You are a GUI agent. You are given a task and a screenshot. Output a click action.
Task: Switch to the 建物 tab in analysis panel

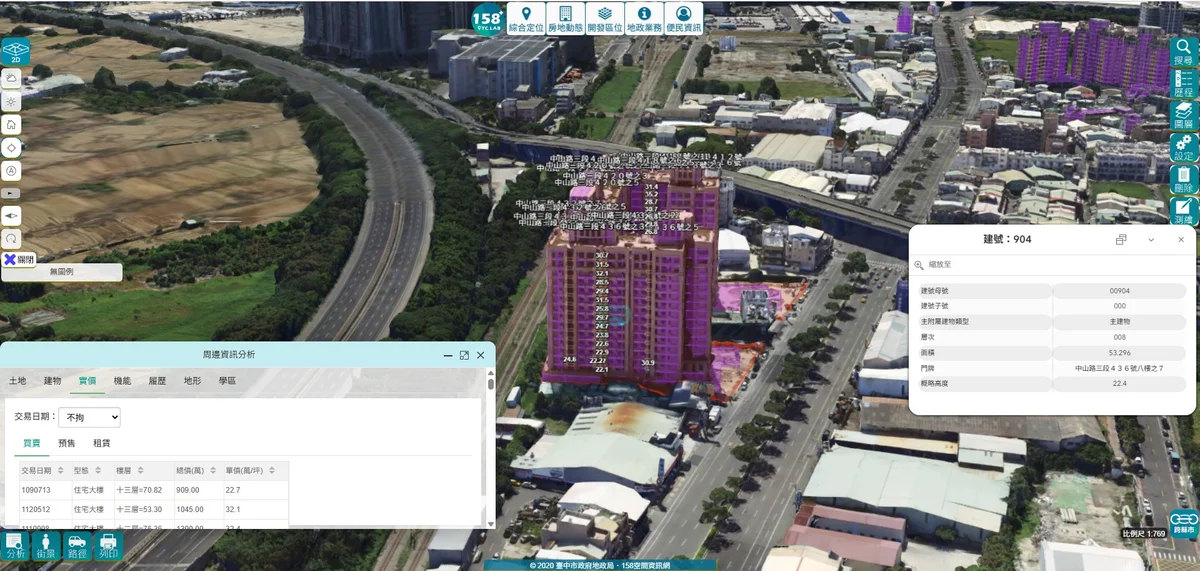pos(53,381)
